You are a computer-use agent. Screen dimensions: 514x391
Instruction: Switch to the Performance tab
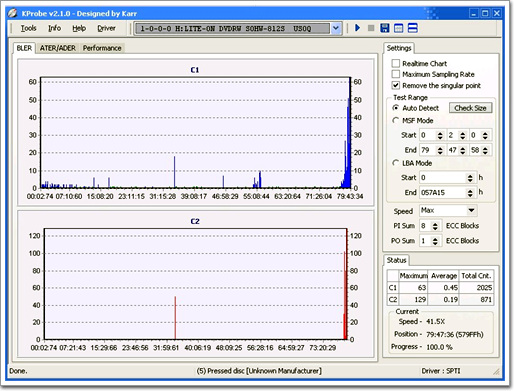(x=102, y=48)
